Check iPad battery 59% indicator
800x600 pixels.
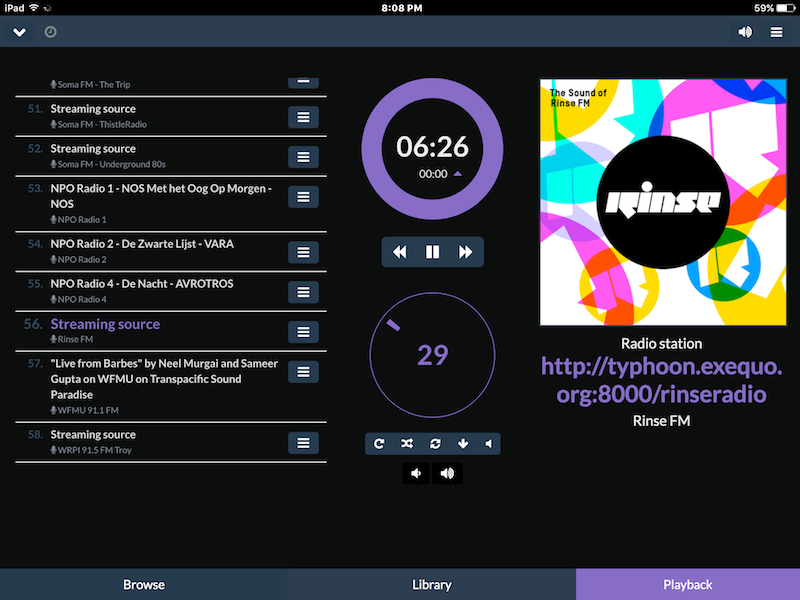[x=774, y=8]
